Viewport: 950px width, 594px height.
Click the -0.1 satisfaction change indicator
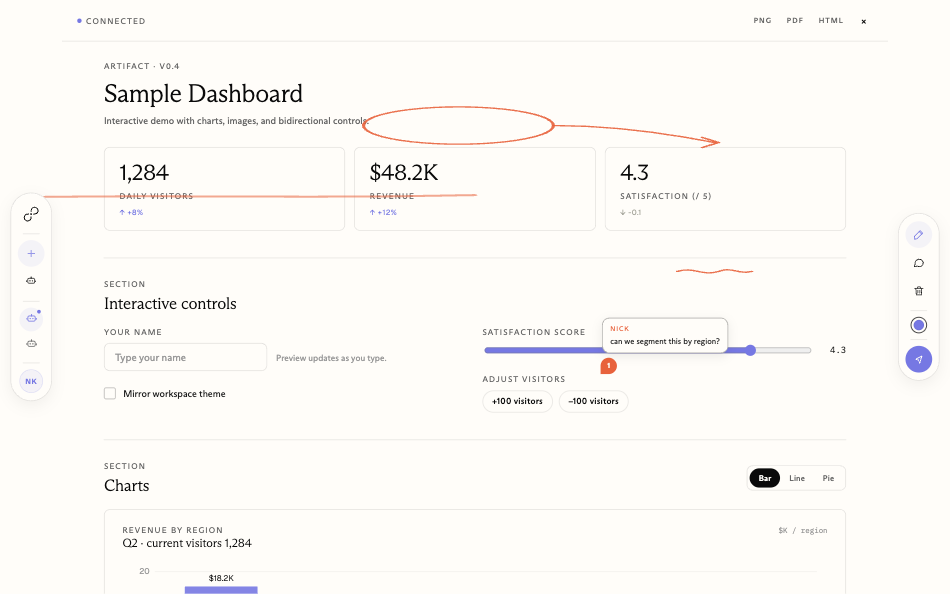point(631,212)
